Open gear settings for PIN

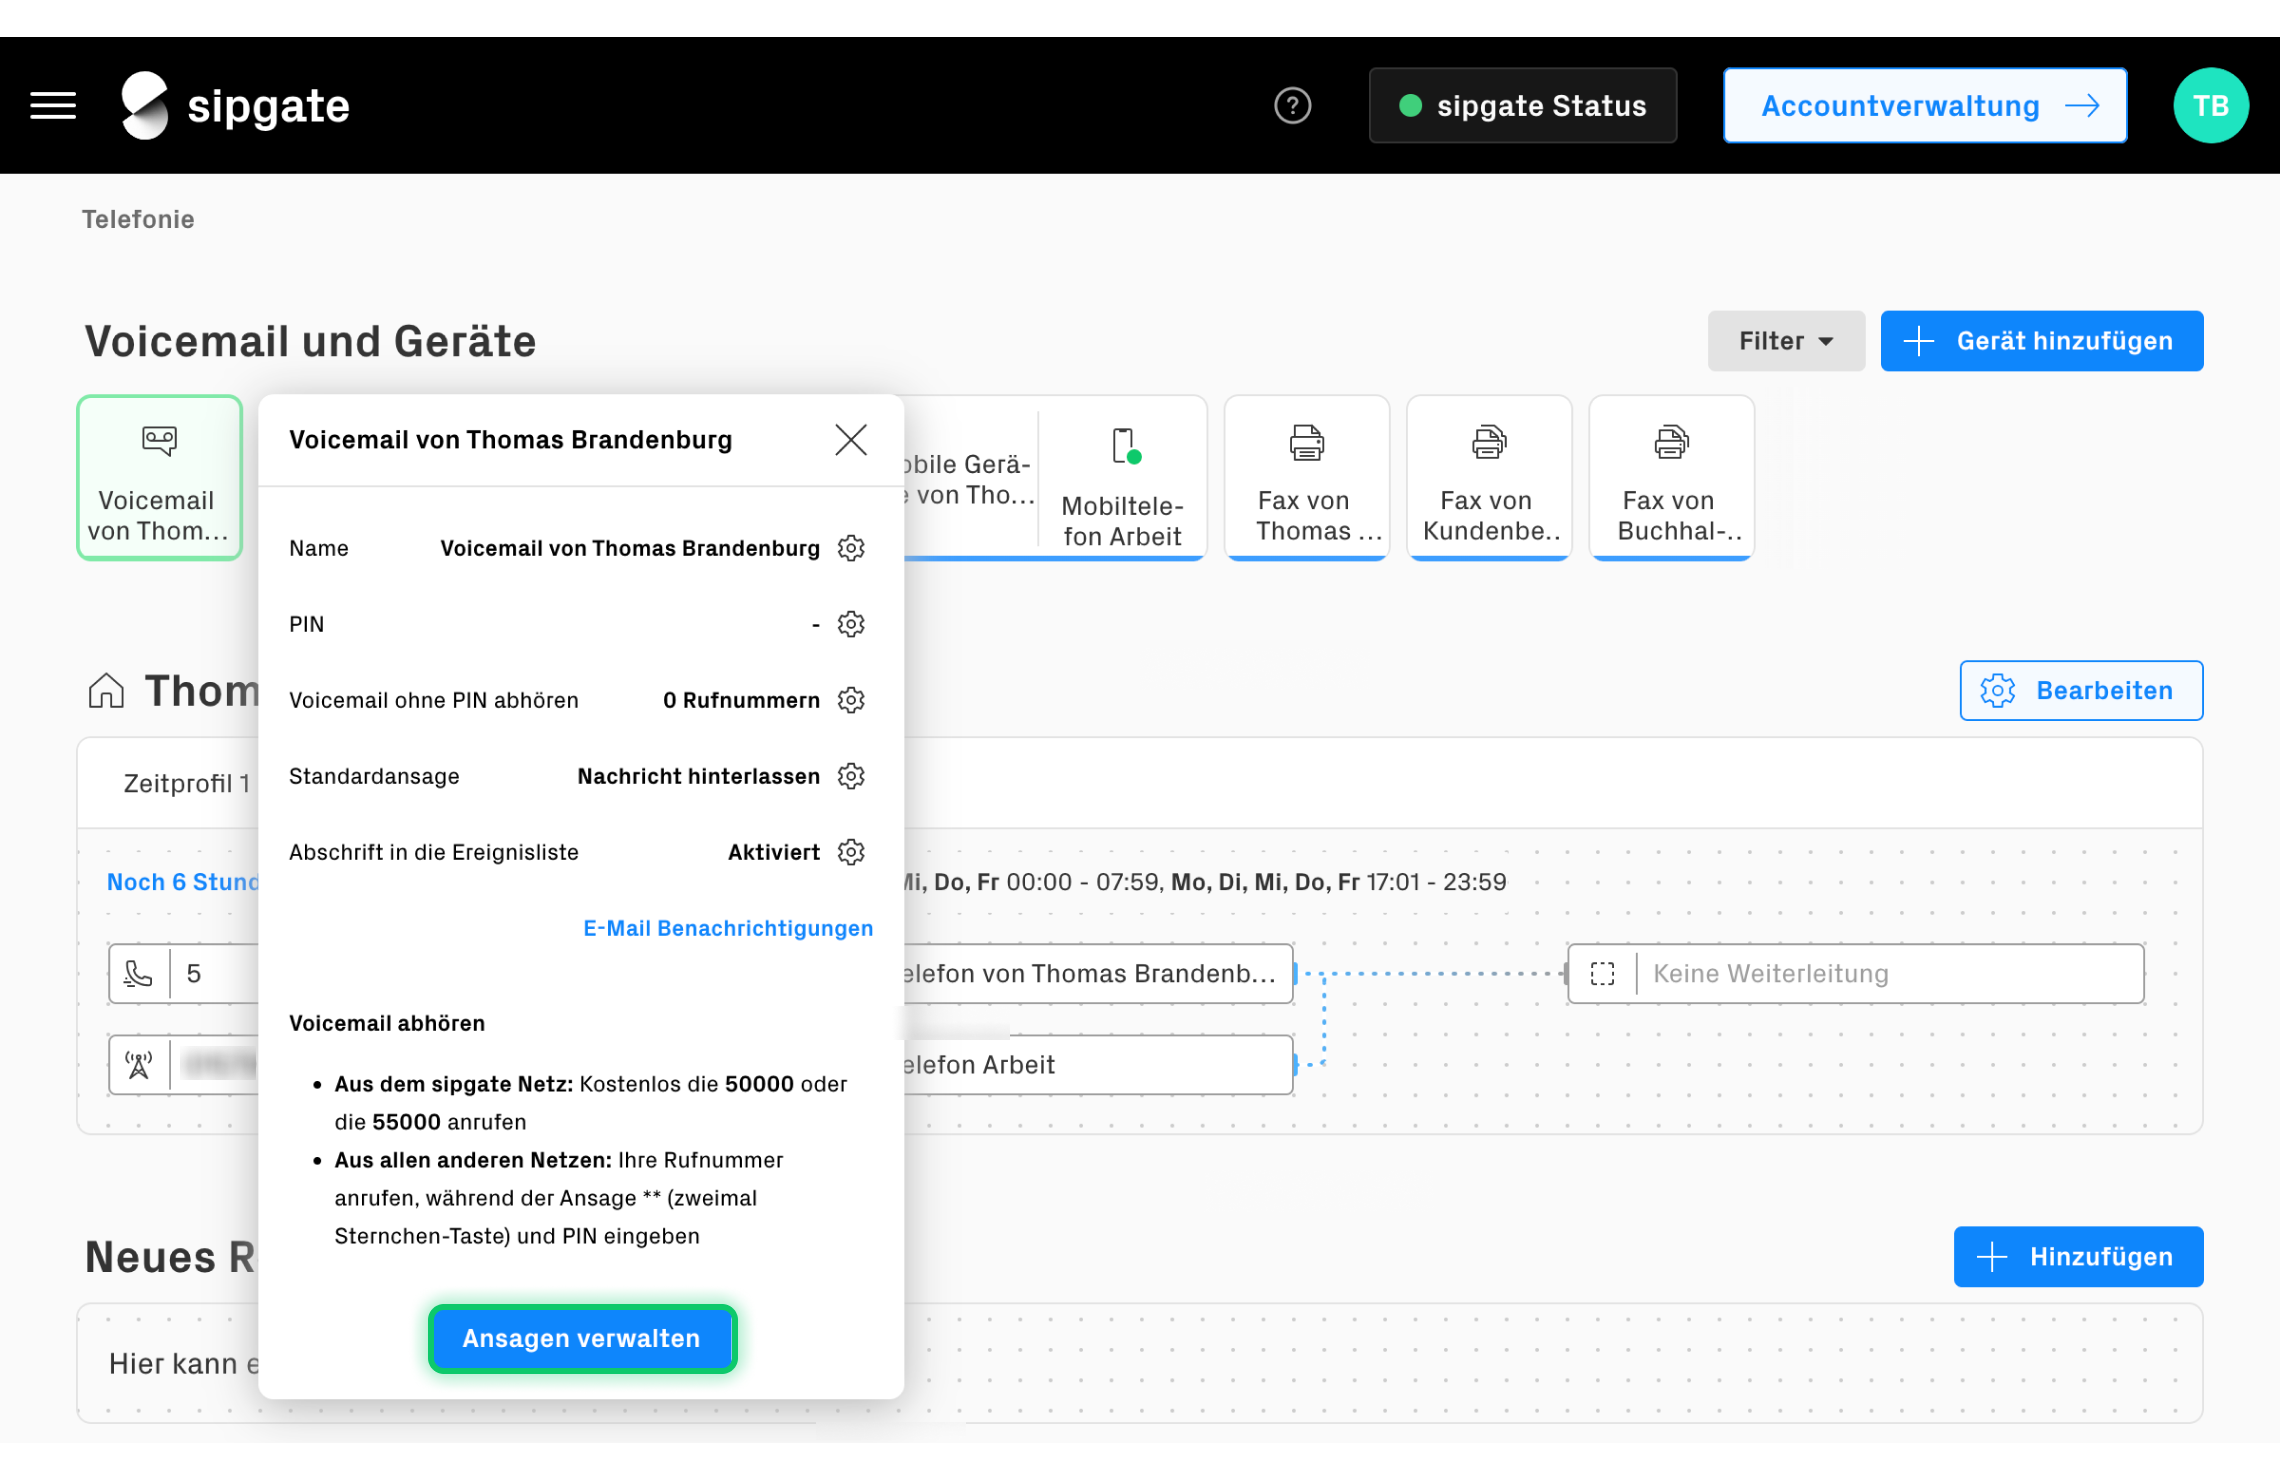[x=851, y=624]
